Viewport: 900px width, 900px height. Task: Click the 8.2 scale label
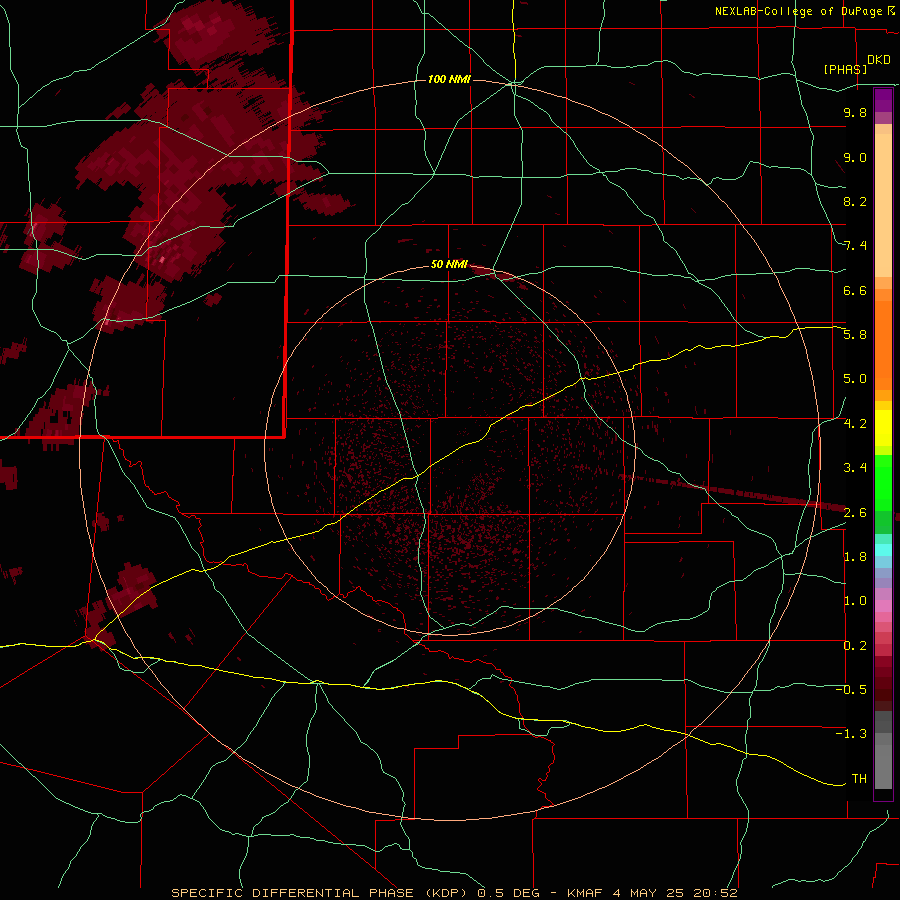pyautogui.click(x=855, y=201)
